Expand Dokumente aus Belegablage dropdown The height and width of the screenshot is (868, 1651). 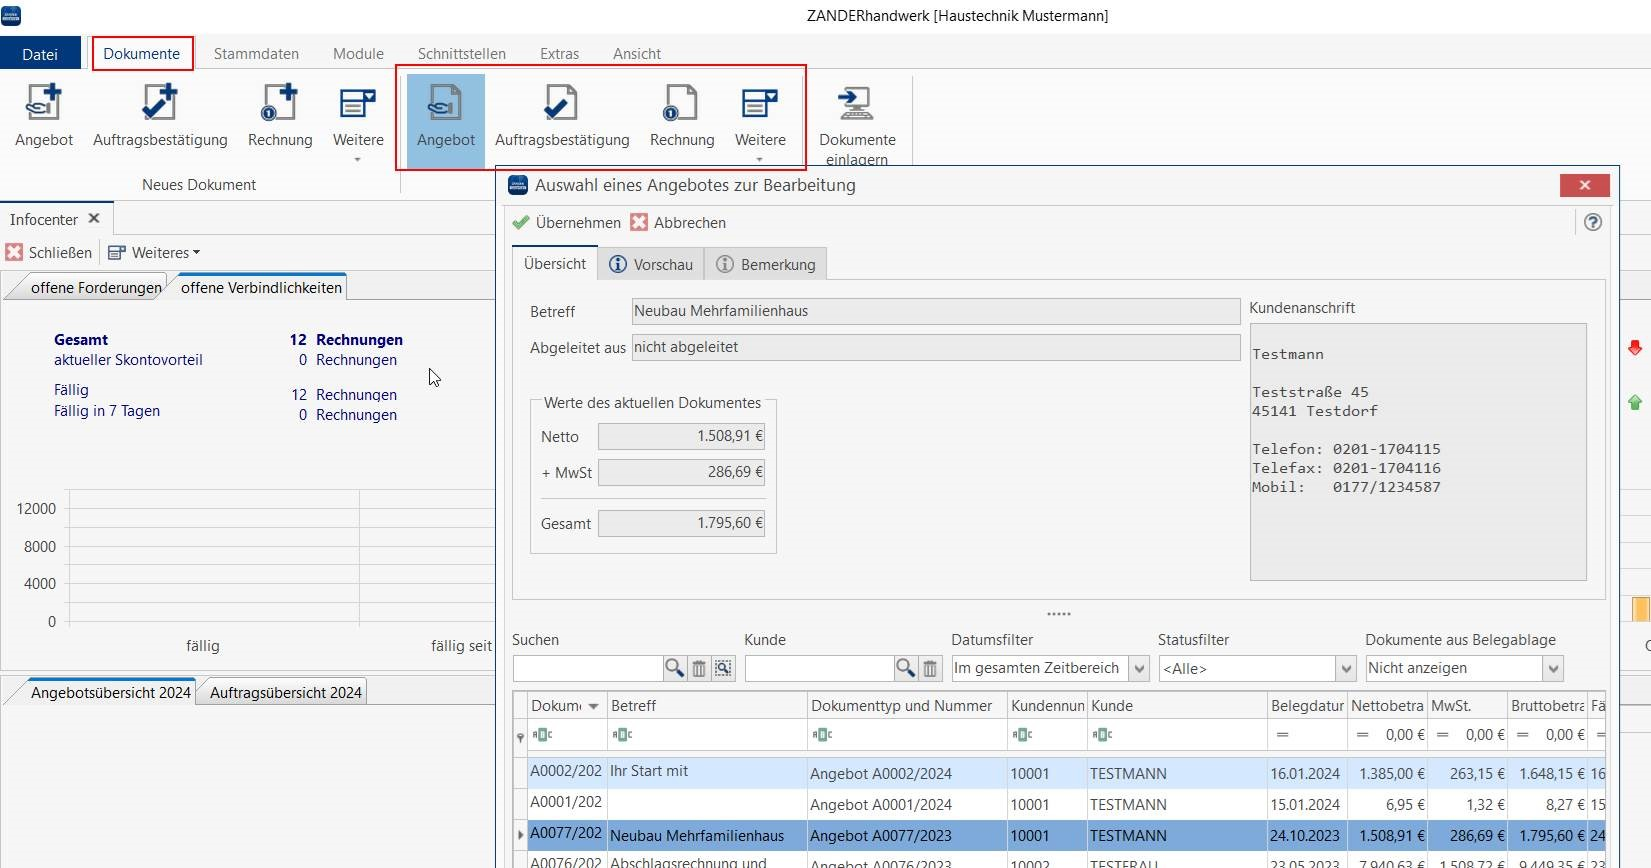(1553, 668)
